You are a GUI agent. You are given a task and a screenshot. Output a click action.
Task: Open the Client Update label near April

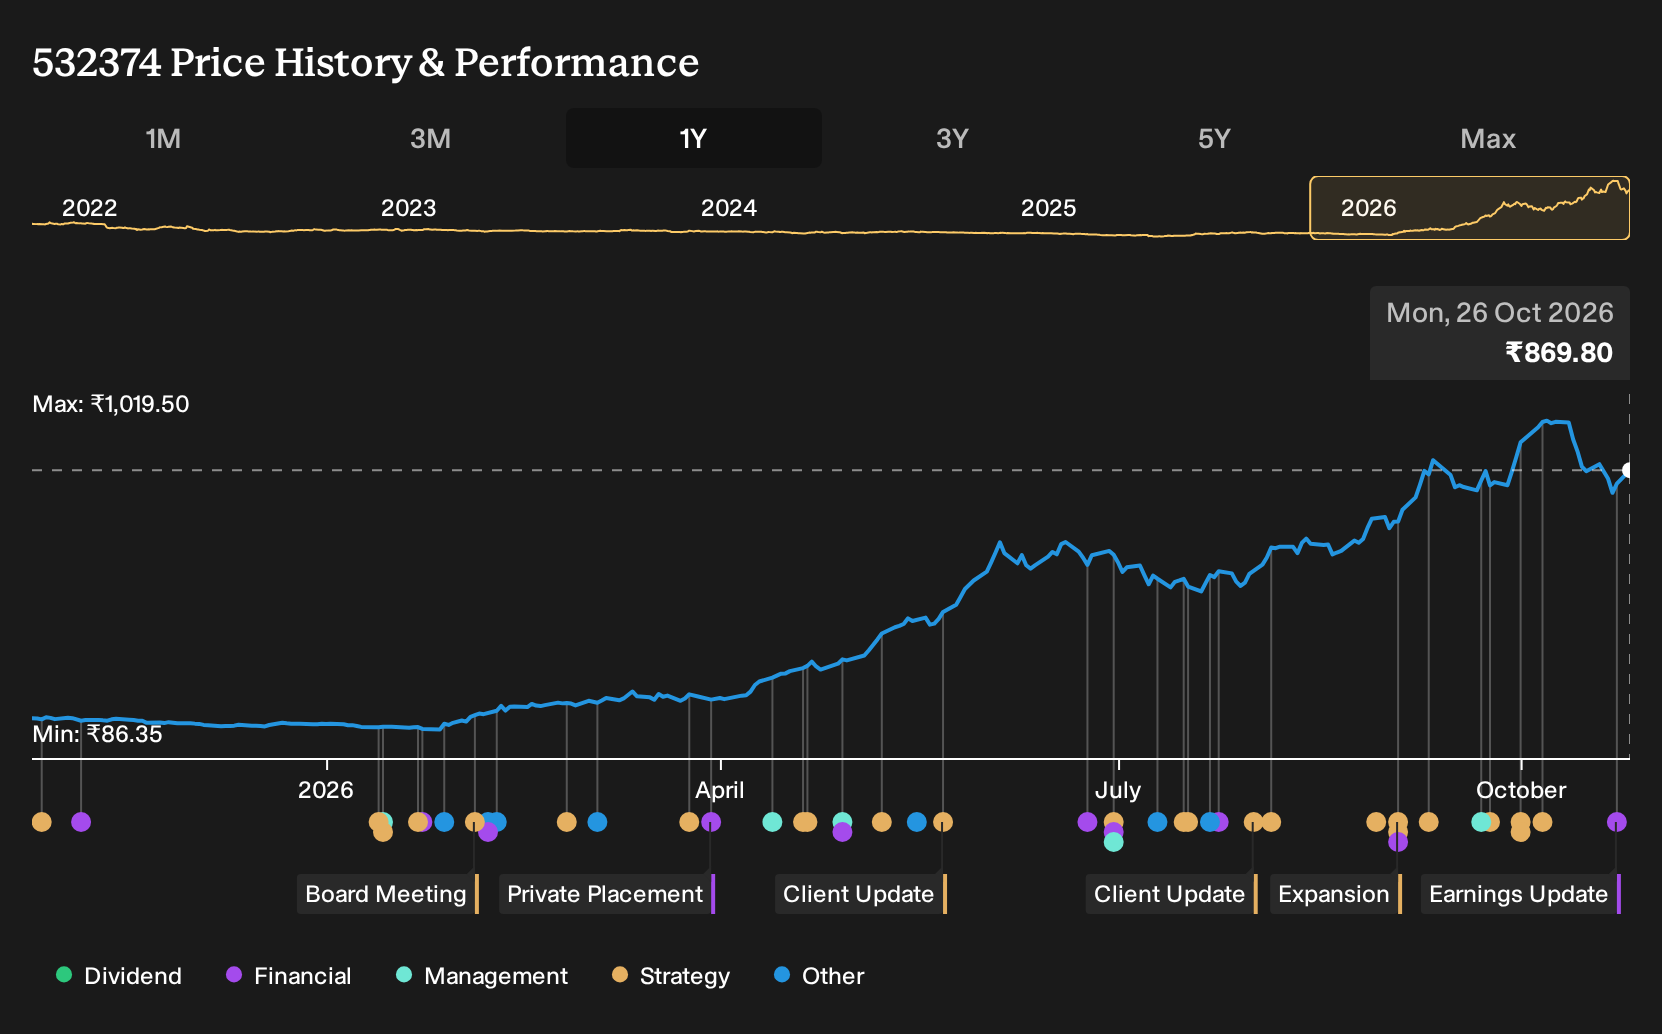click(x=861, y=894)
